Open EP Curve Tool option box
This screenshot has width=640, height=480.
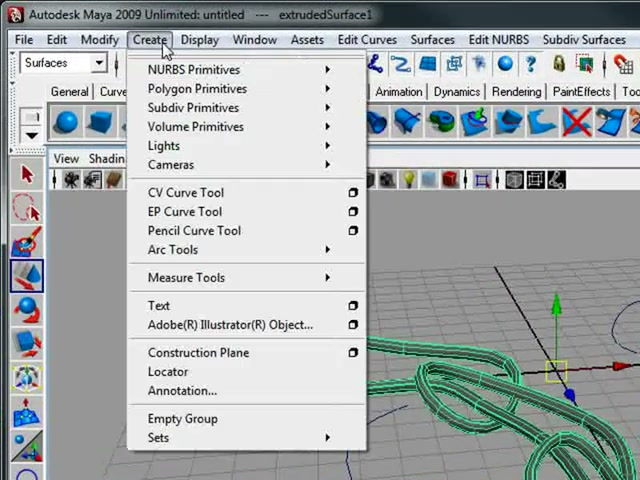pos(353,212)
